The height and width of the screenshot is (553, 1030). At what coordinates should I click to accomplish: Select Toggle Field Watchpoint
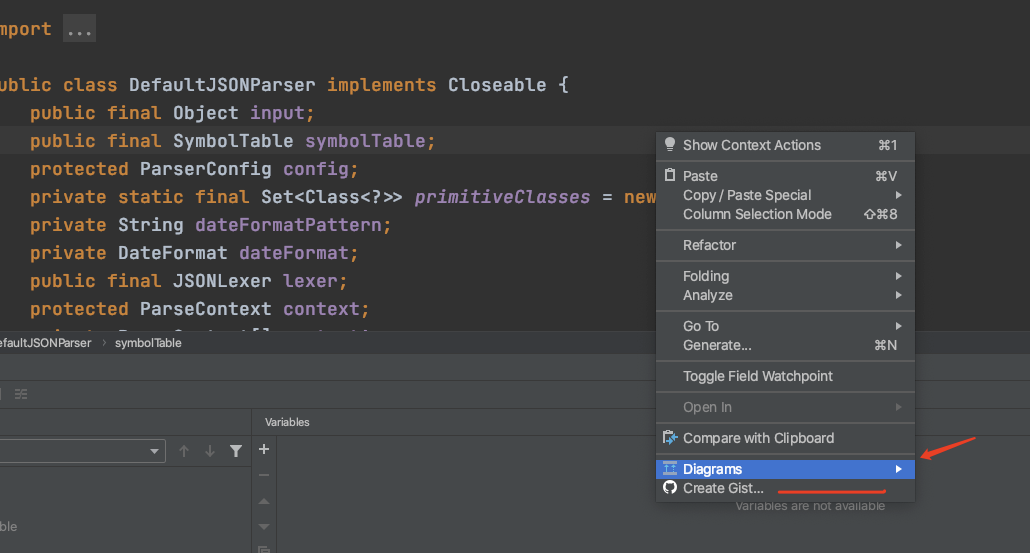[x=785, y=376]
